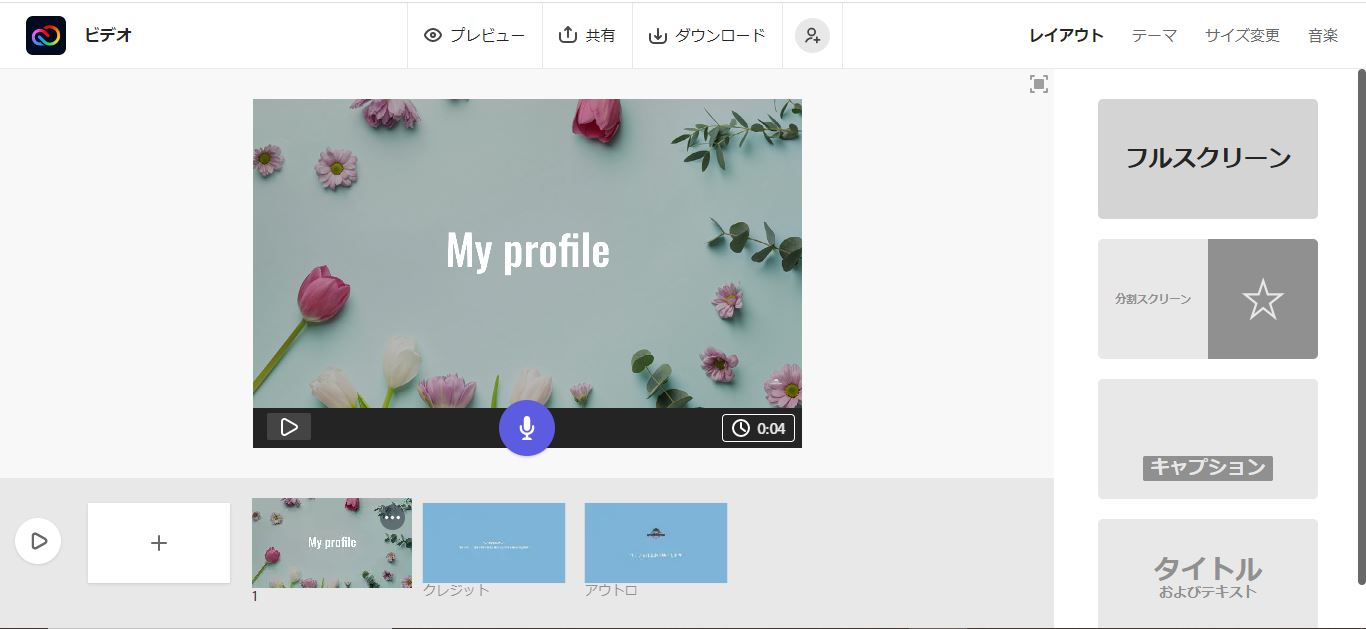Play the current slide with its play button

289,427
